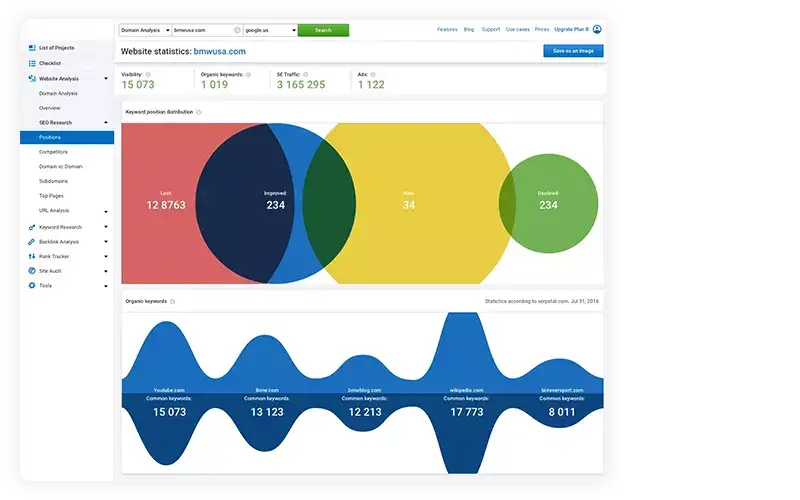
Task: Click the info icon beside Visibility
Action: (x=148, y=74)
